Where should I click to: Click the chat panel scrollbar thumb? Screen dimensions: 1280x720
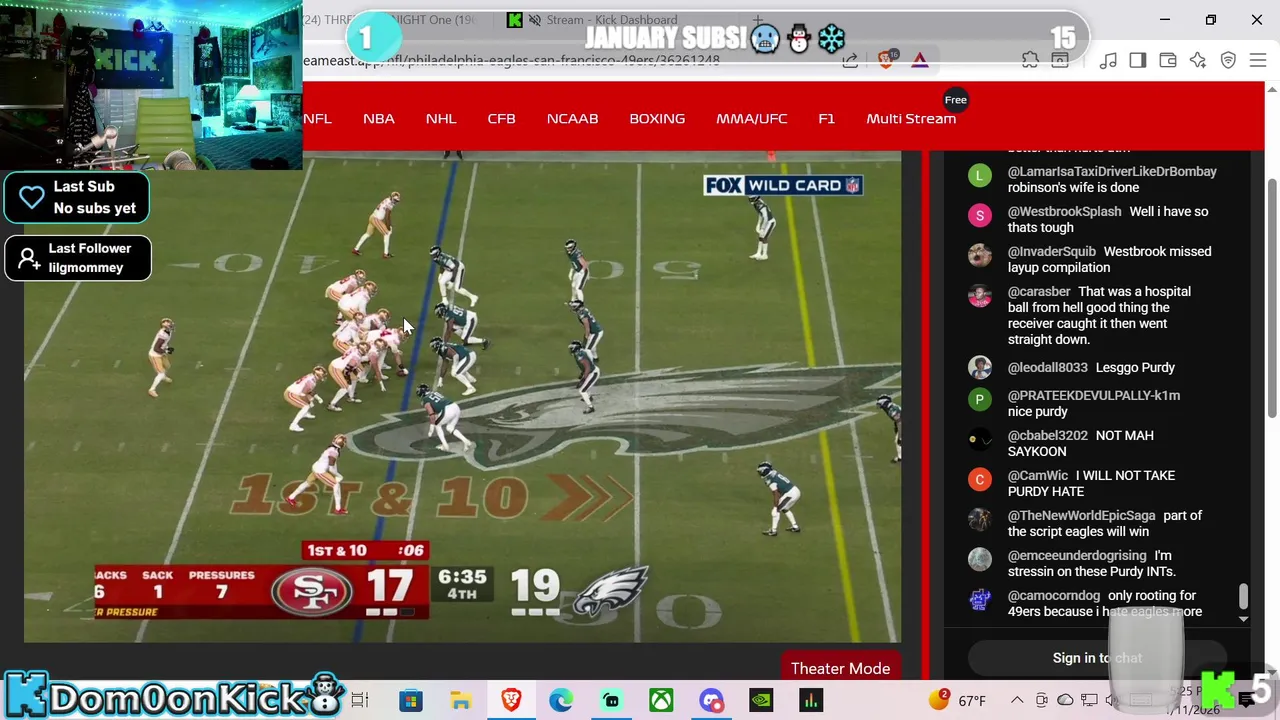coord(1243,597)
